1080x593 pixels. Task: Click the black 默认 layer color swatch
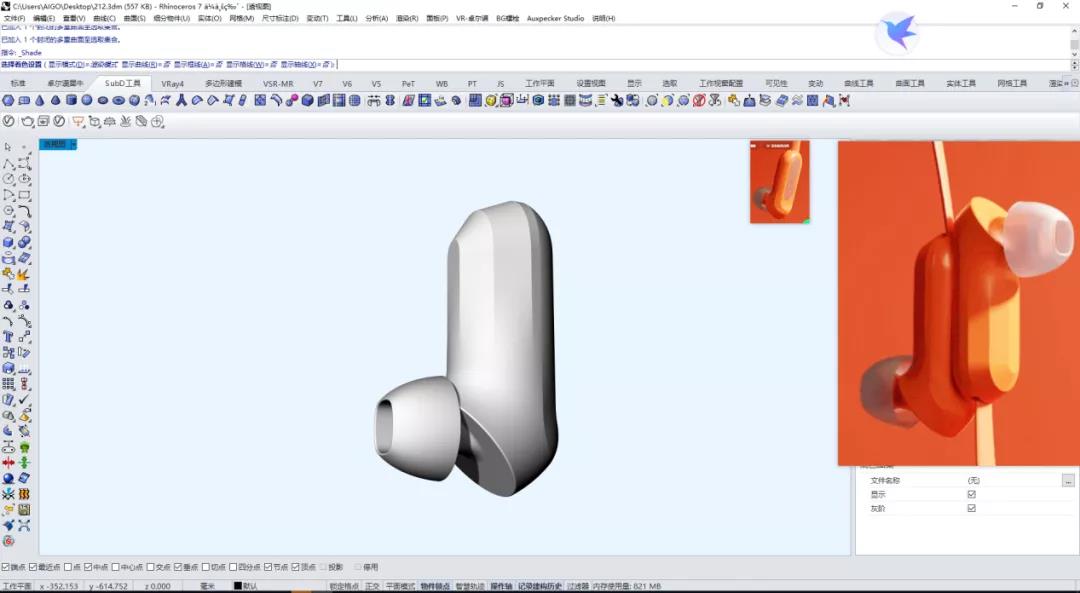pos(238,586)
